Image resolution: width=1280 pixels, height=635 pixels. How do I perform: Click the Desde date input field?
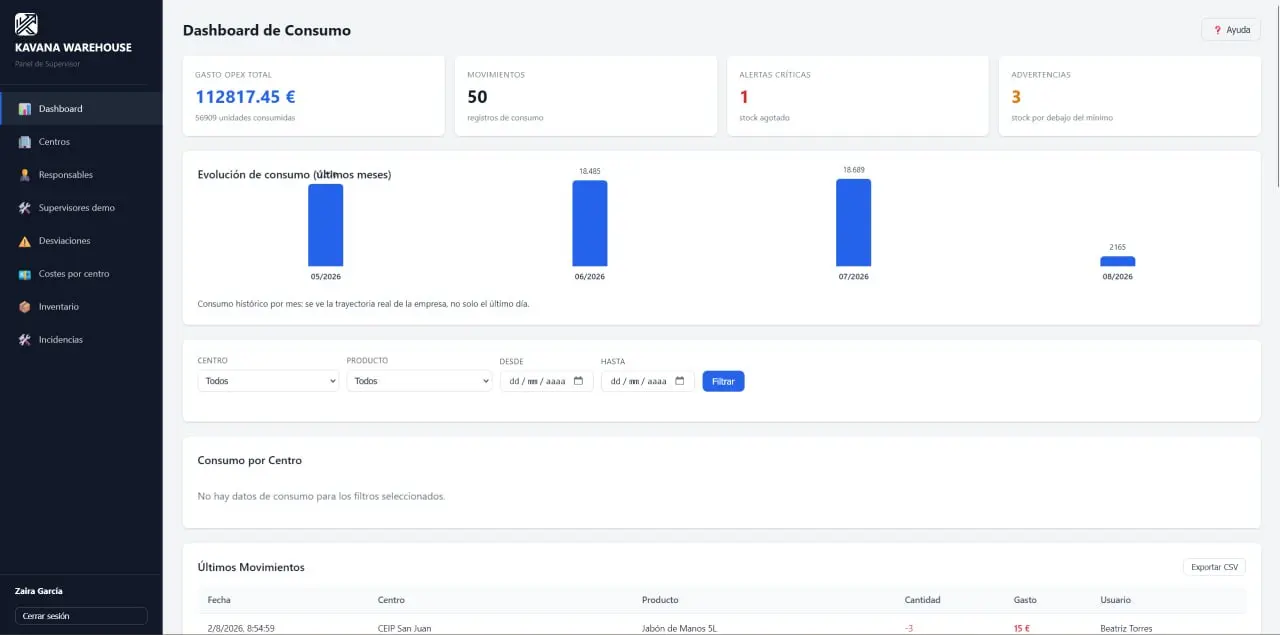pyautogui.click(x=547, y=381)
